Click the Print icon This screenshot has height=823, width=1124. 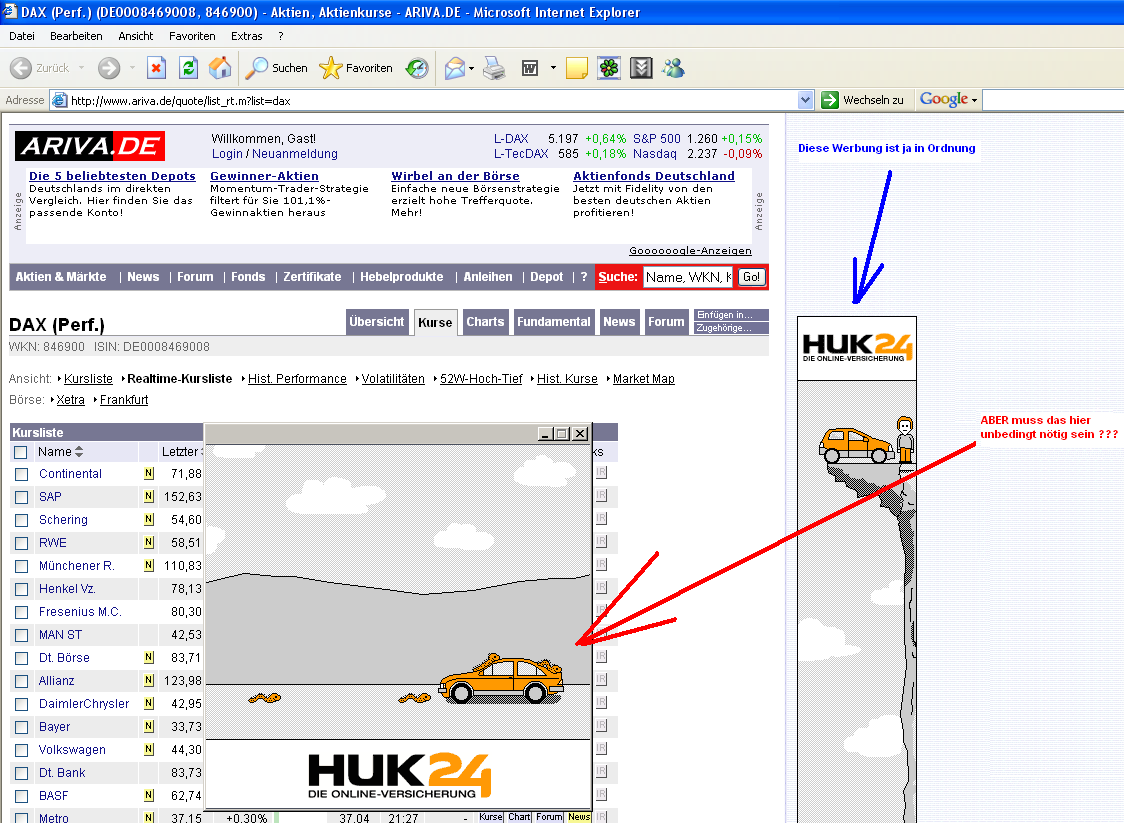point(494,68)
